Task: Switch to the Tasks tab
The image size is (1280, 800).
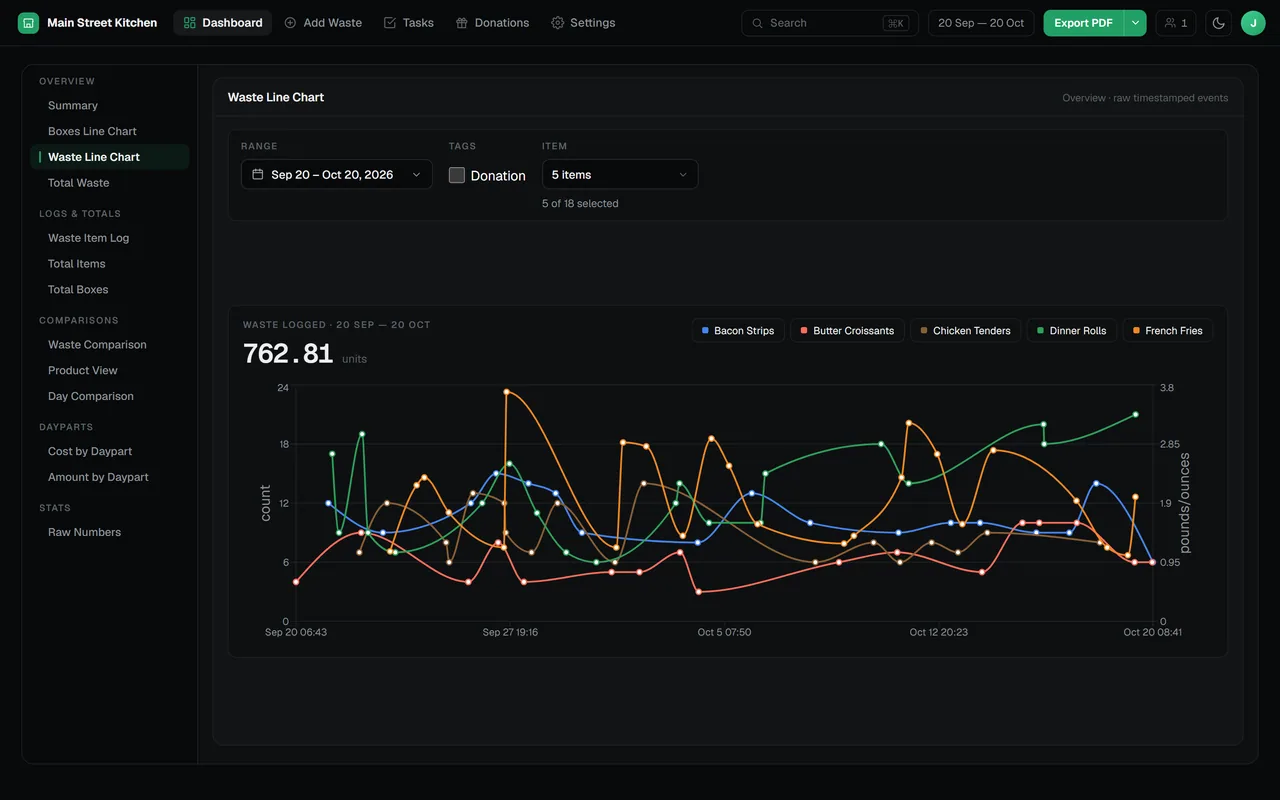Action: [409, 23]
